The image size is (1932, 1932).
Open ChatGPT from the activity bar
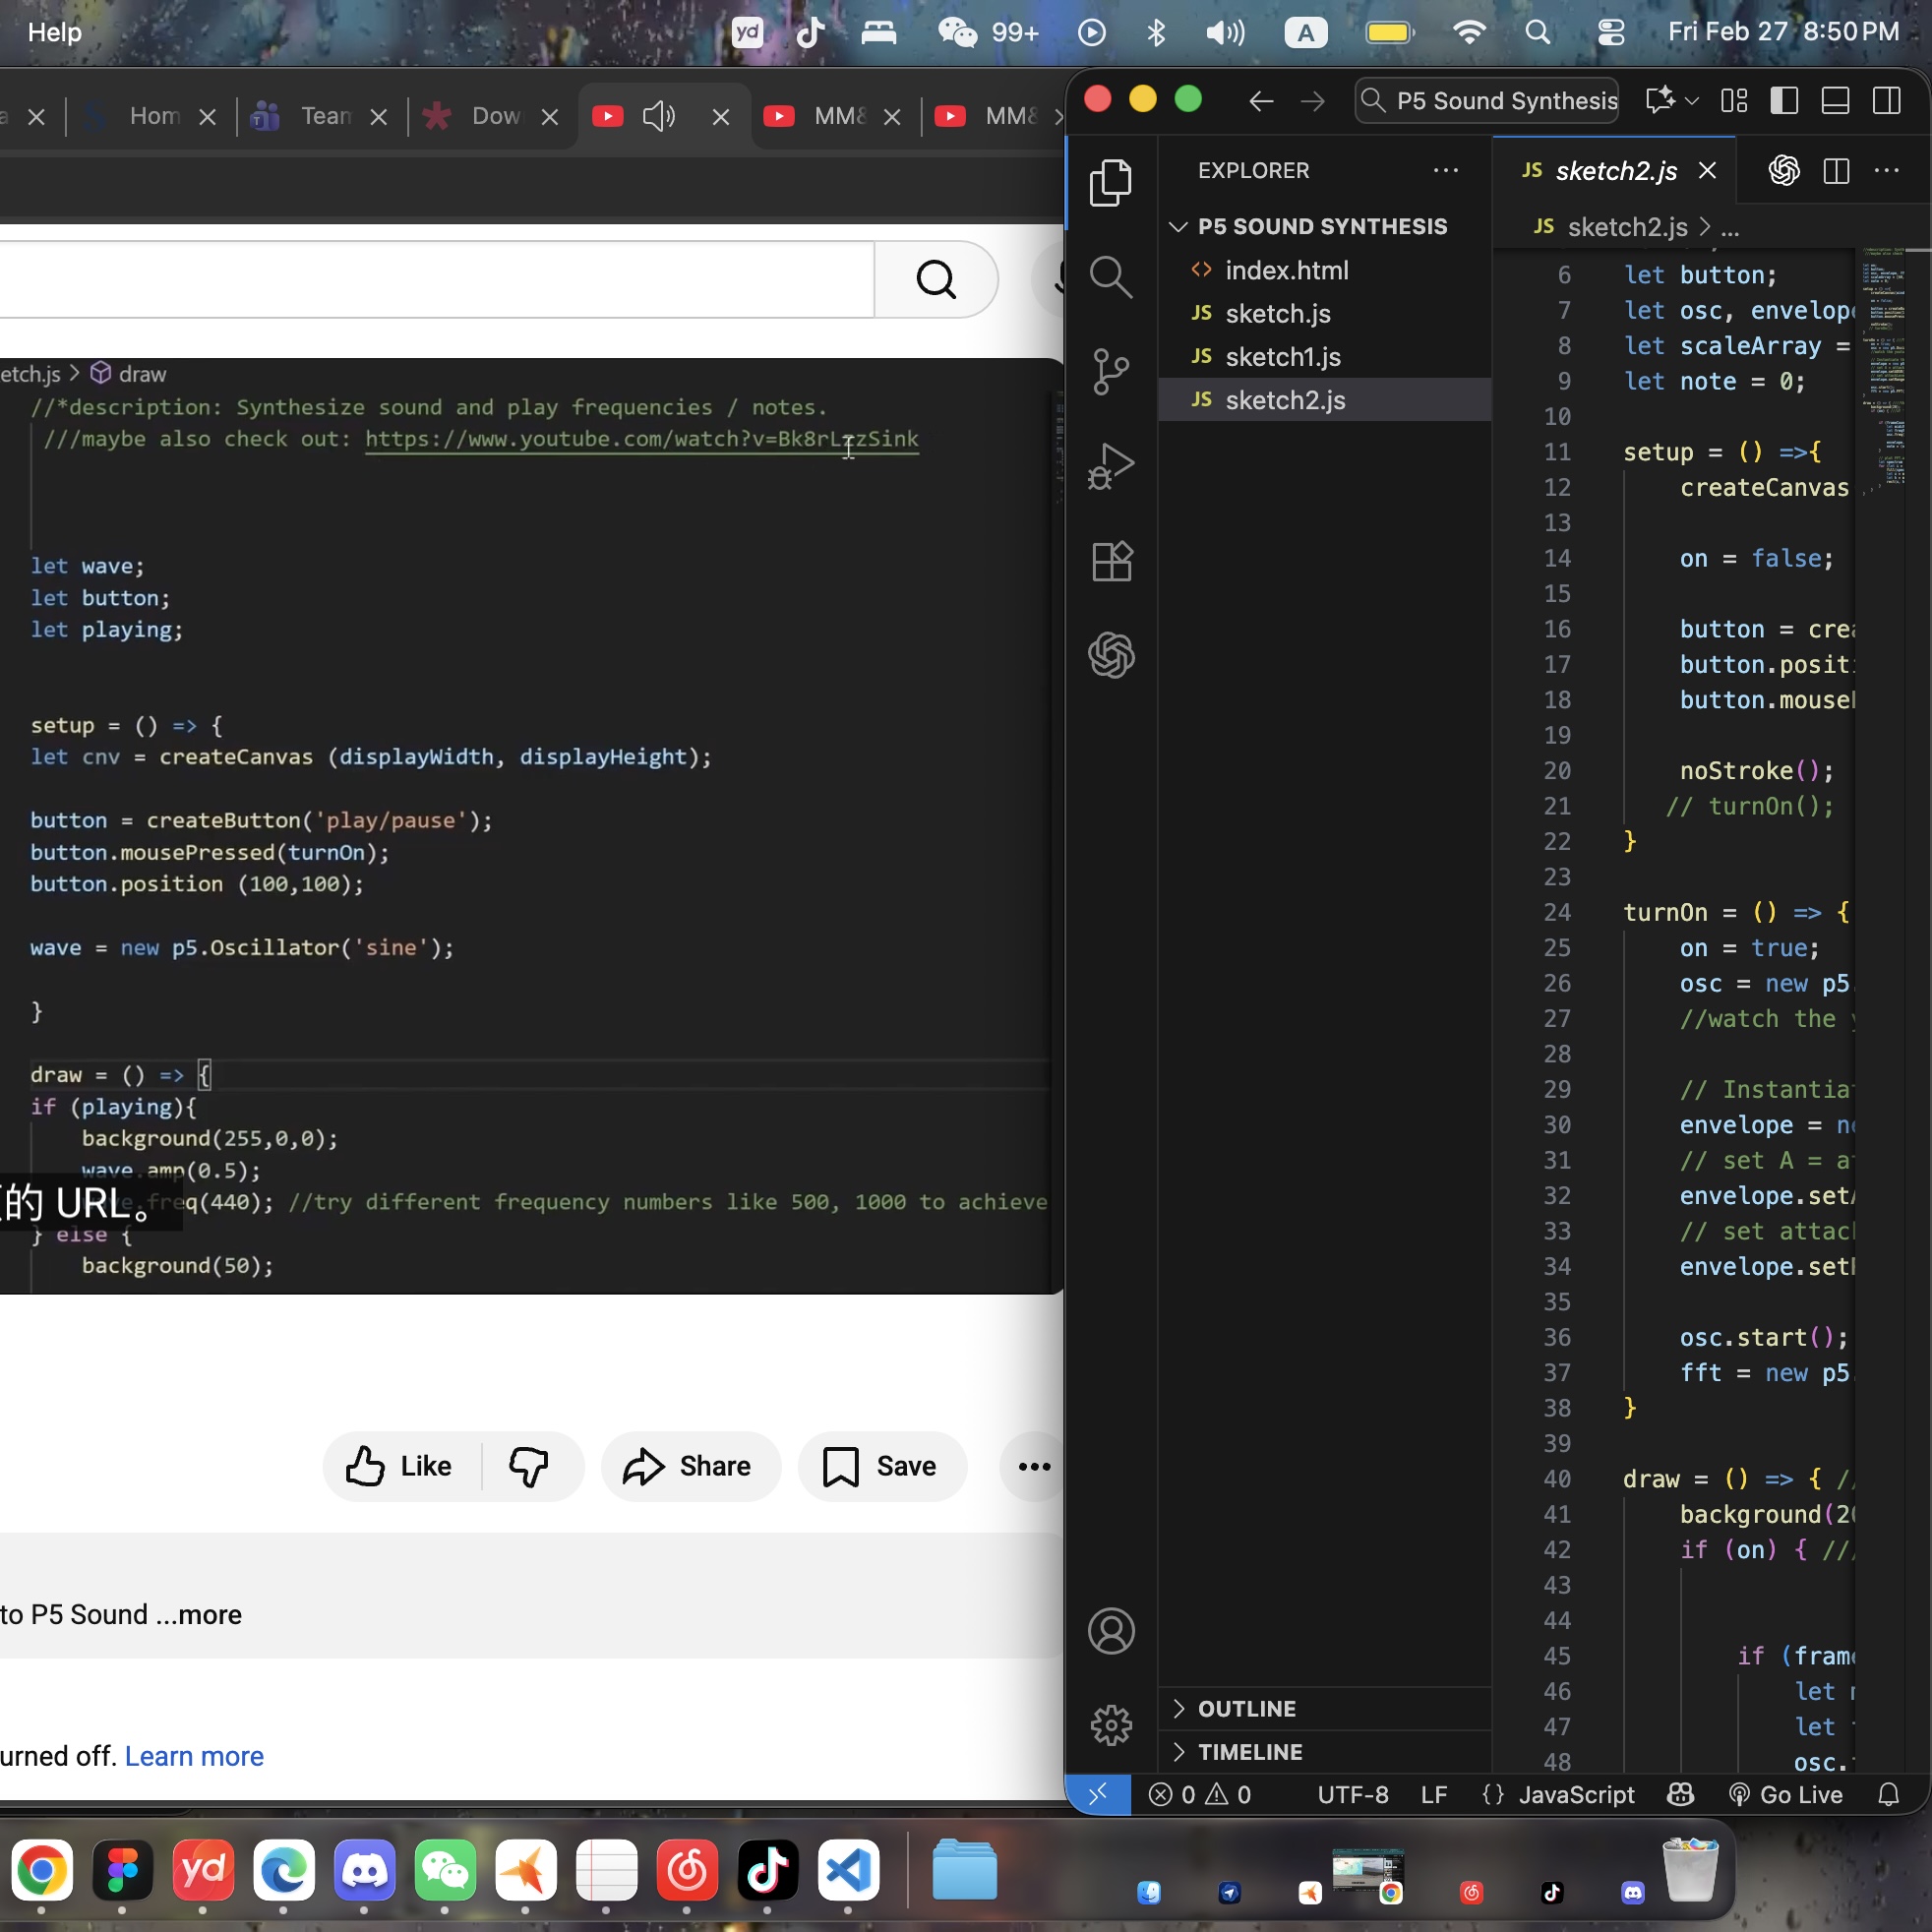[x=1111, y=655]
